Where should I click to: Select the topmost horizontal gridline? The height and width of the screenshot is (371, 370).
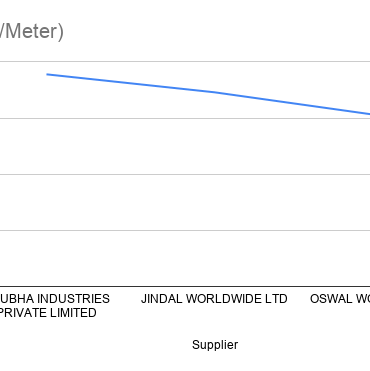[x=185, y=62]
